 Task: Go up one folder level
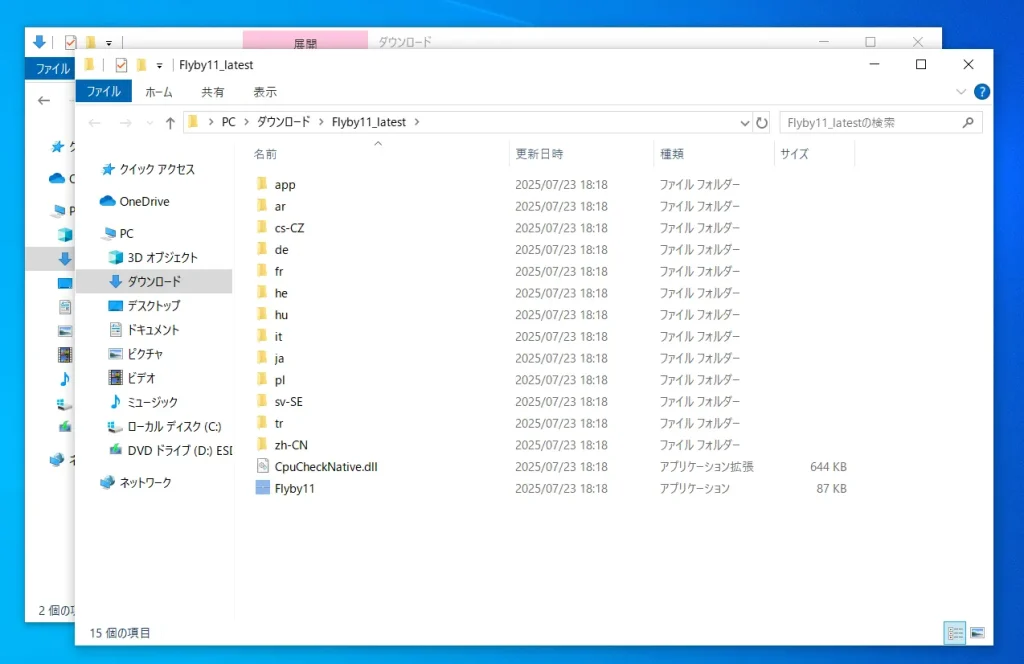click(x=170, y=123)
